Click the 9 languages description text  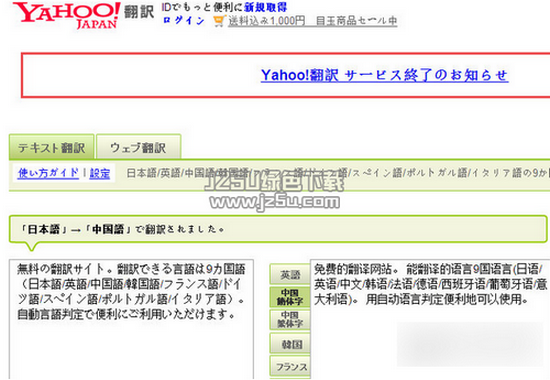[x=338, y=173]
